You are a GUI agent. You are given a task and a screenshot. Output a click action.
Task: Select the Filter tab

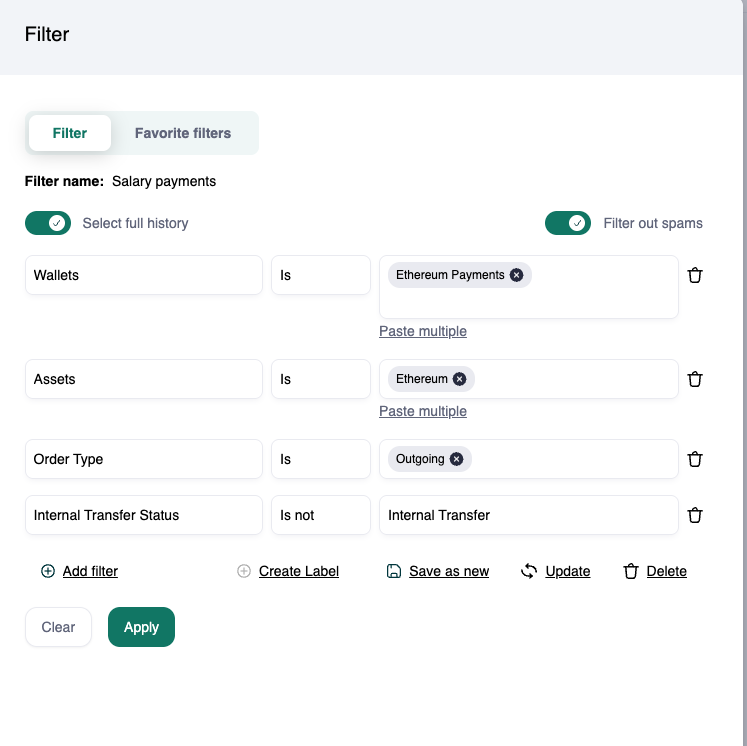70,133
